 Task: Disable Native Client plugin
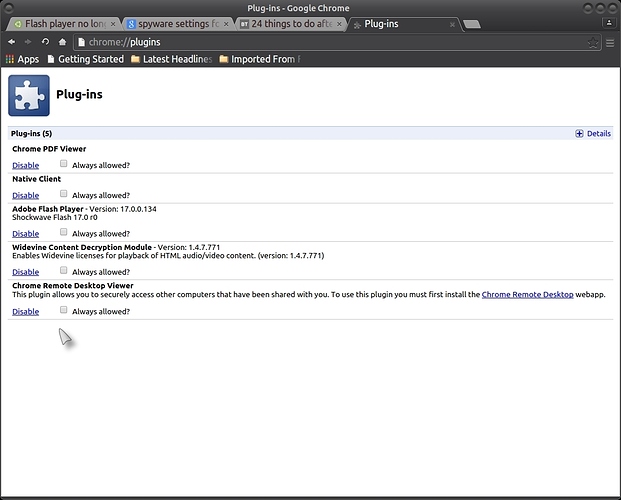click(x=25, y=195)
